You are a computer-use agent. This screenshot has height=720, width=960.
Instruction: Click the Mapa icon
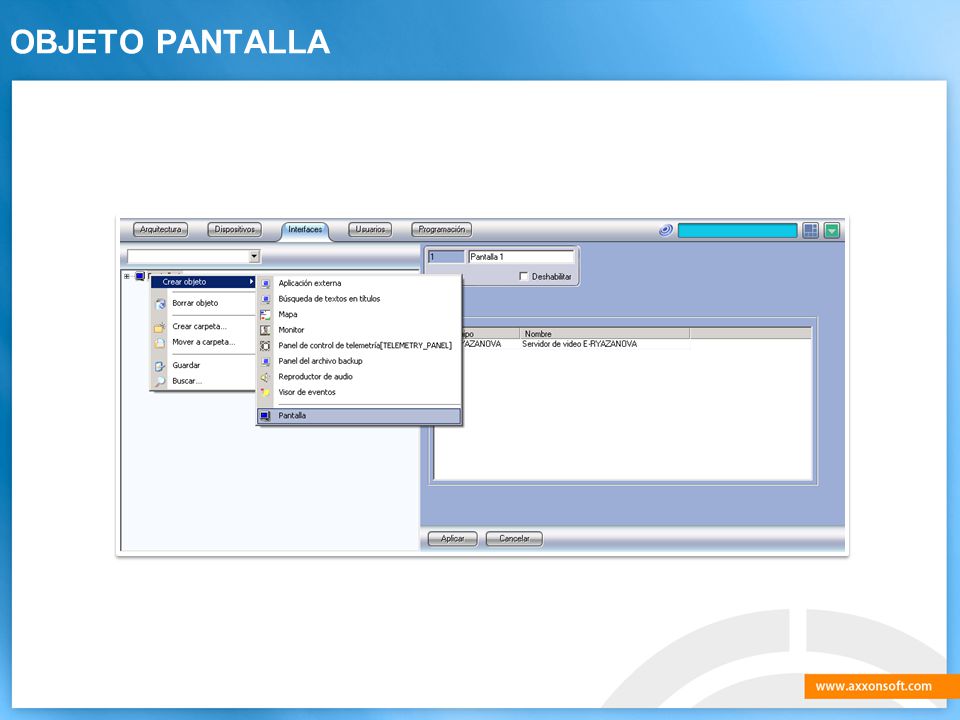[x=265, y=315]
